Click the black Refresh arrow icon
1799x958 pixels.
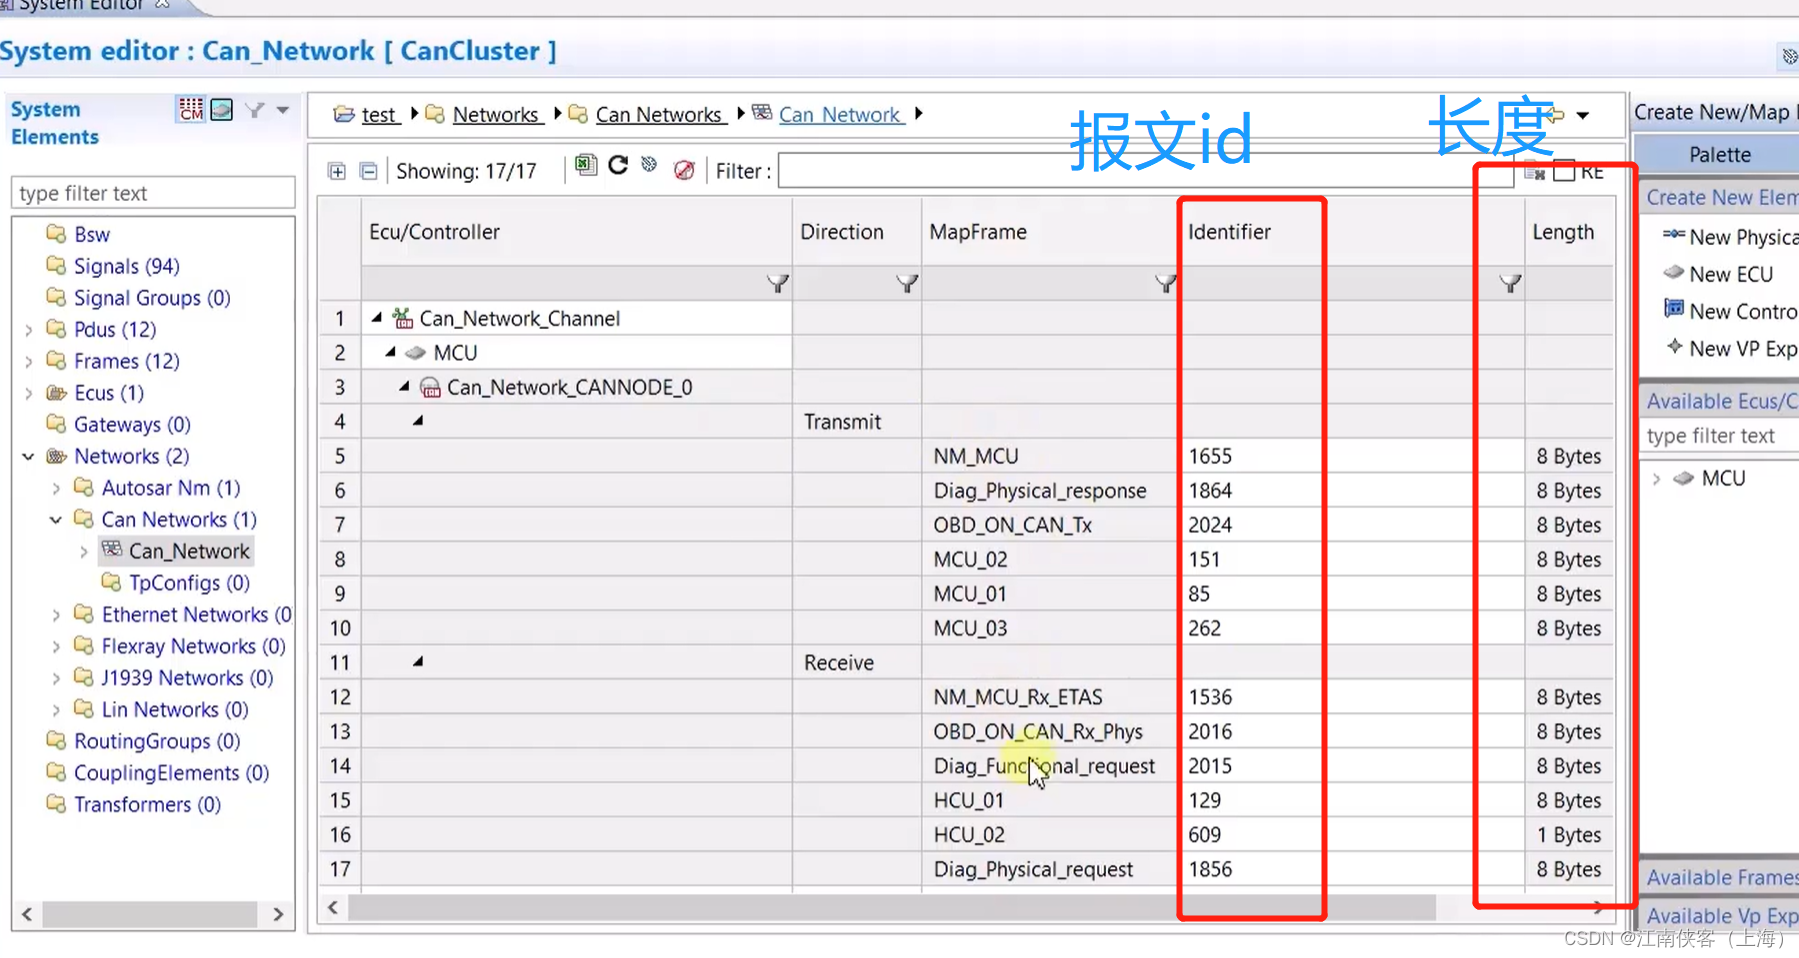[x=618, y=165]
